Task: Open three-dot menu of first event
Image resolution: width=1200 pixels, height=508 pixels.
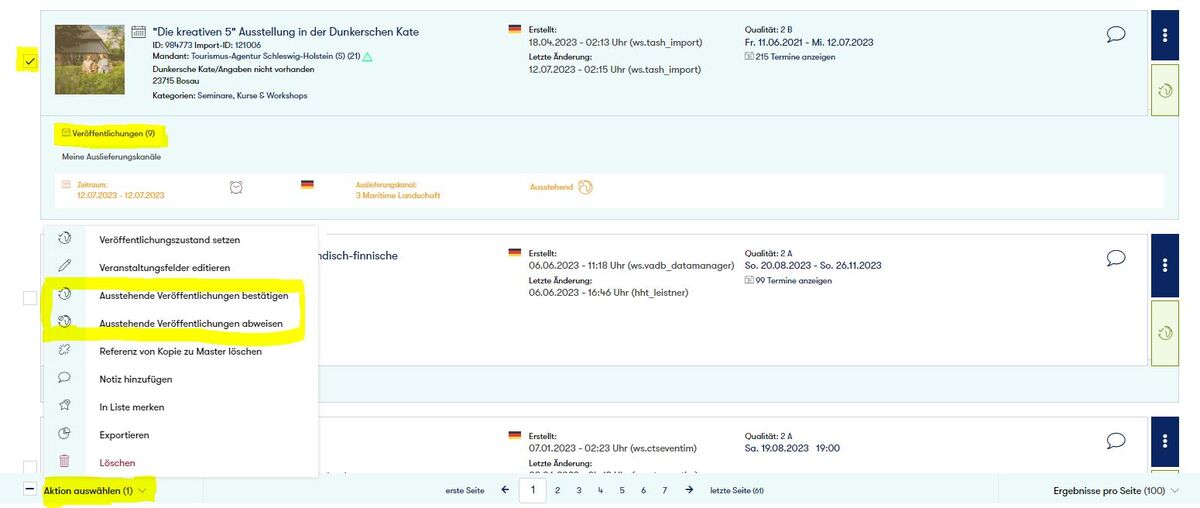Action: point(1165,36)
